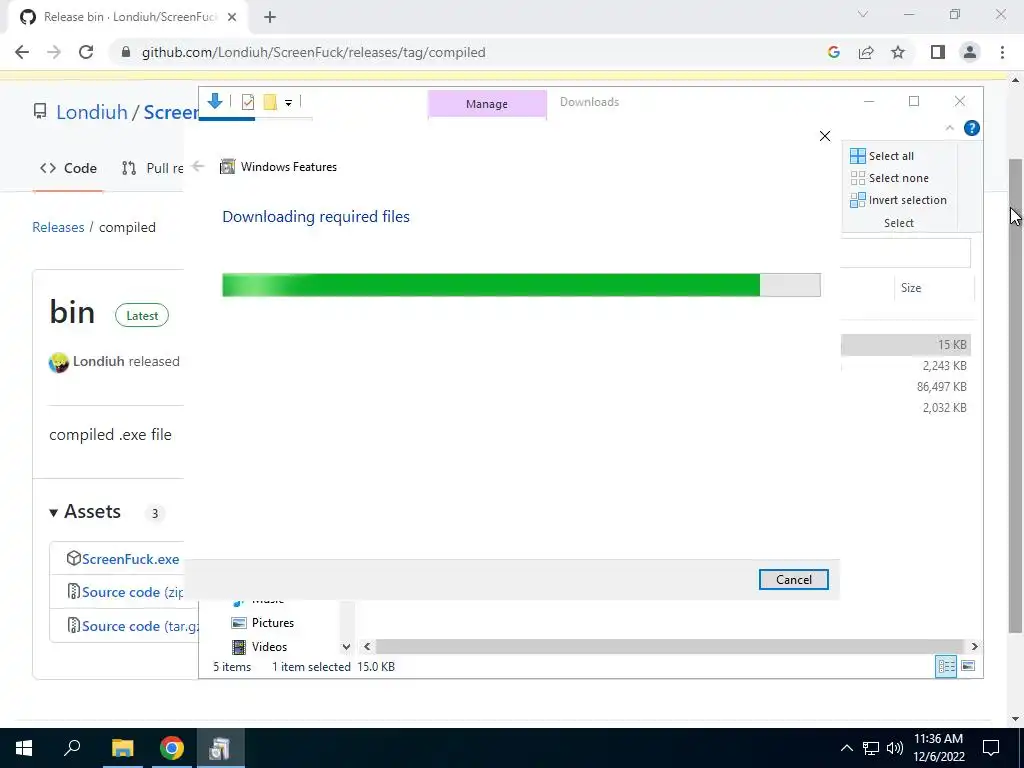Go back in Chrome
Screen dimensions: 1024x768
(x=22, y=52)
